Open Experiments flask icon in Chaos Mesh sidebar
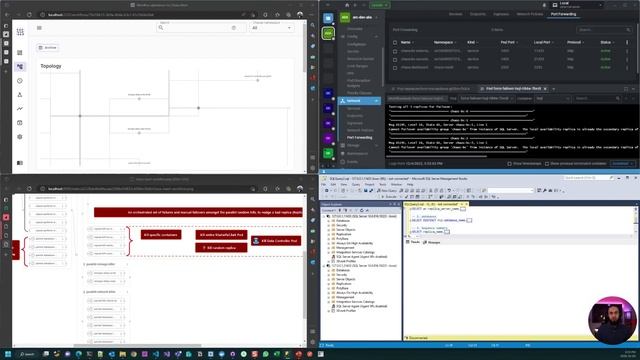Screen dimensions: 640x360 pyautogui.click(x=20, y=95)
